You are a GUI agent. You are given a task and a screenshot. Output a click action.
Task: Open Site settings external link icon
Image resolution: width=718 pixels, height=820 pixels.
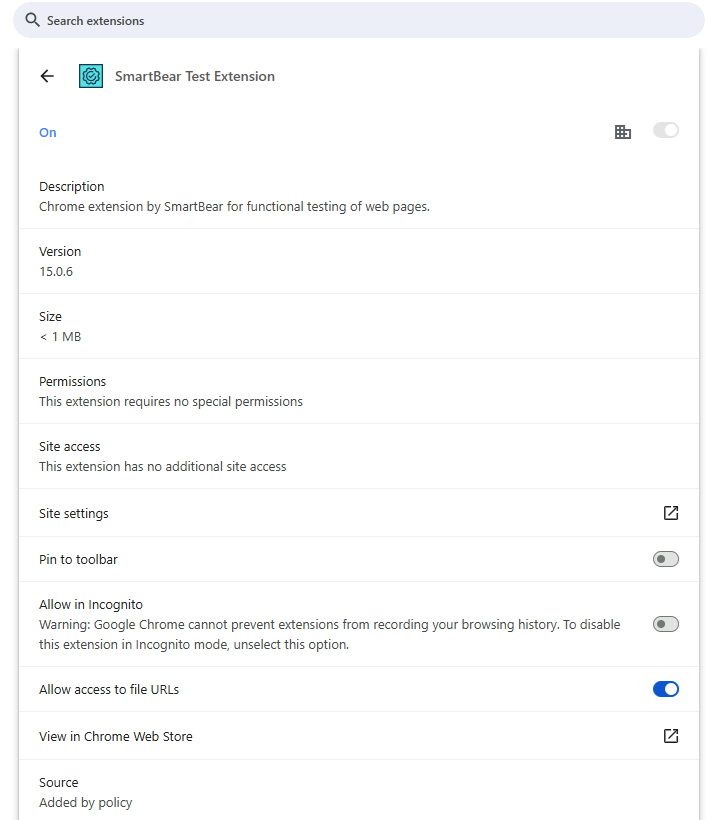click(671, 513)
